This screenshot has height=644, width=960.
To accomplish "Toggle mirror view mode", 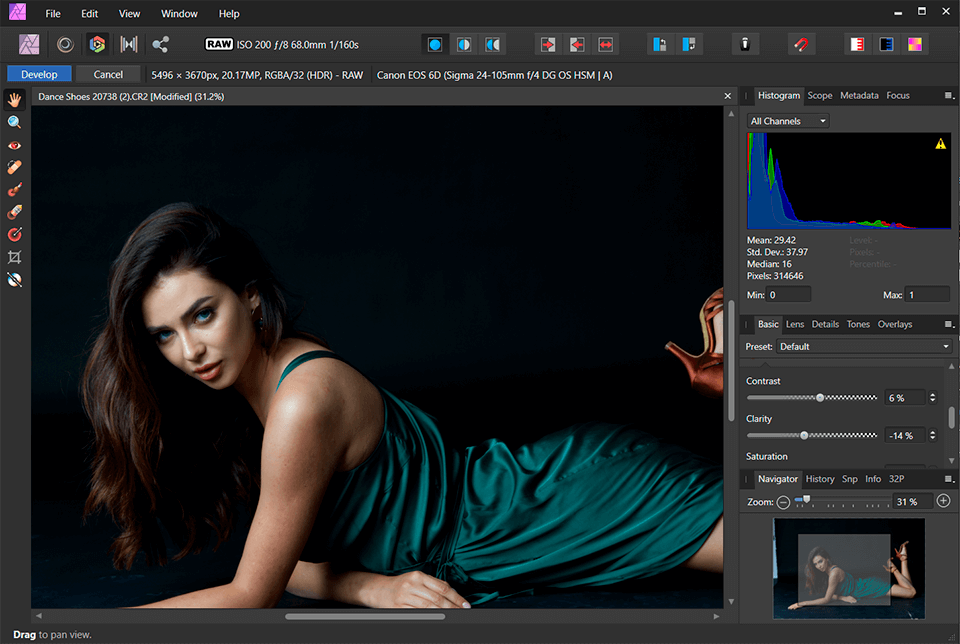I will pyautogui.click(x=494, y=44).
